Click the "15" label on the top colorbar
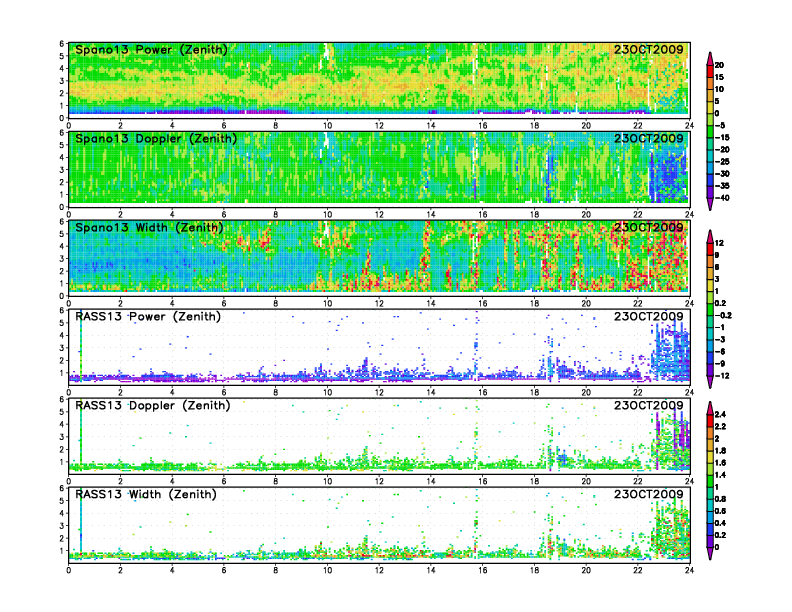This screenshot has width=792, height=612. coord(719,77)
